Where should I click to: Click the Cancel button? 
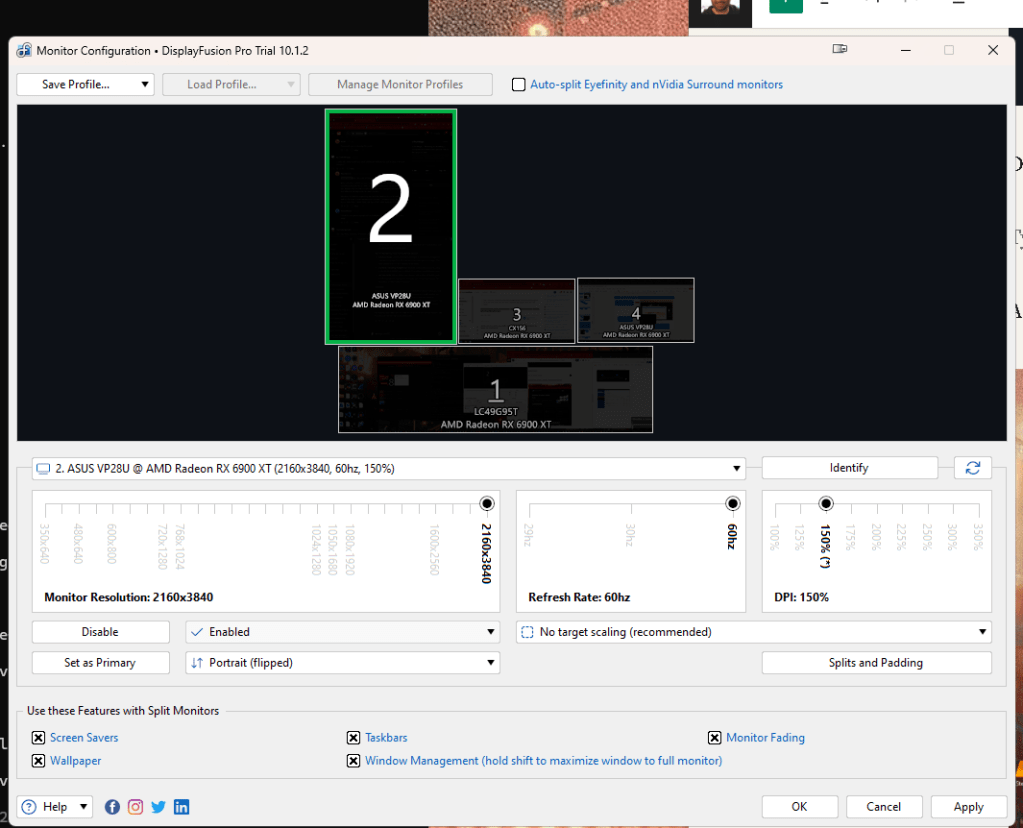click(x=883, y=807)
